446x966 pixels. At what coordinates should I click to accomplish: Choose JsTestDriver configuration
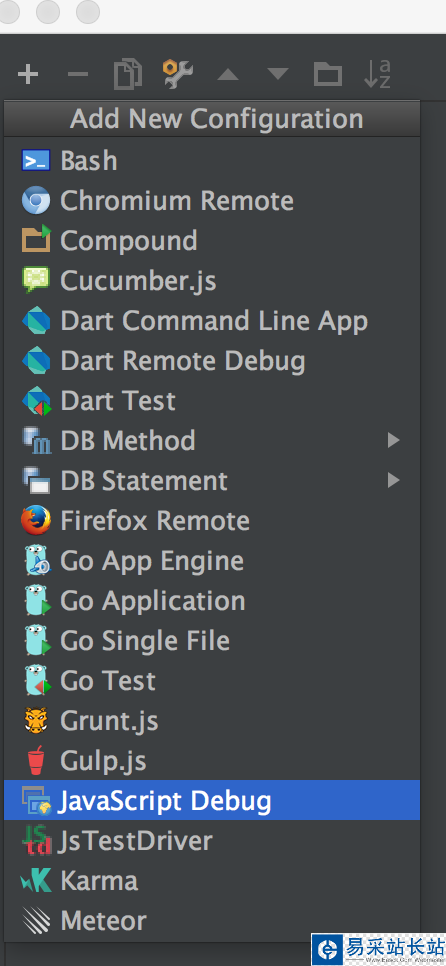point(212,841)
